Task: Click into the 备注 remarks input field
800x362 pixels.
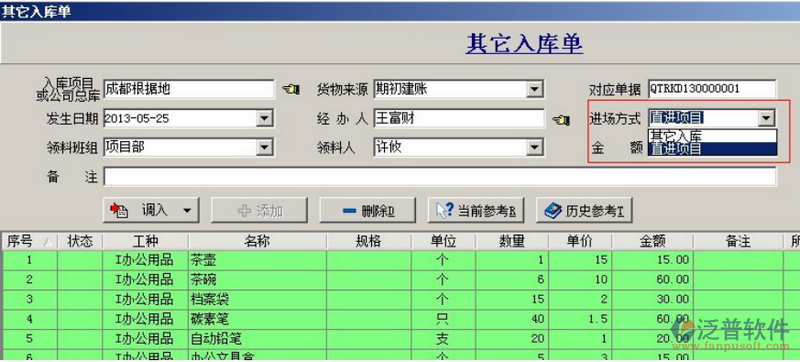Action: click(440, 176)
